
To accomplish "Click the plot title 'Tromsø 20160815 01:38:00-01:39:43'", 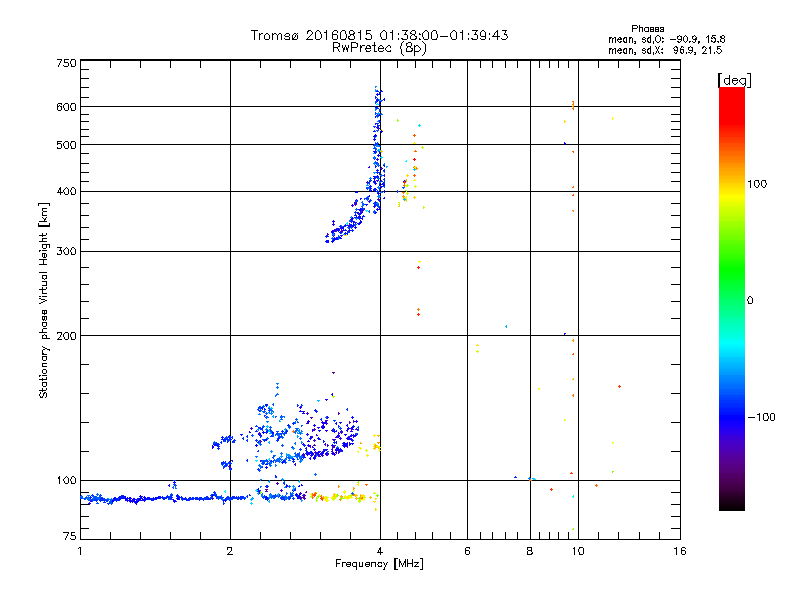I will click(379, 35).
